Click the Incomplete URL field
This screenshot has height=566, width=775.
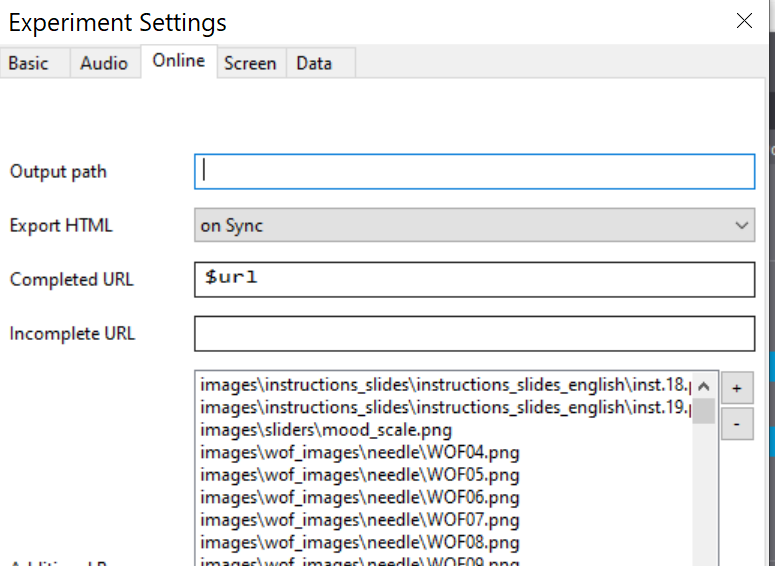point(474,333)
